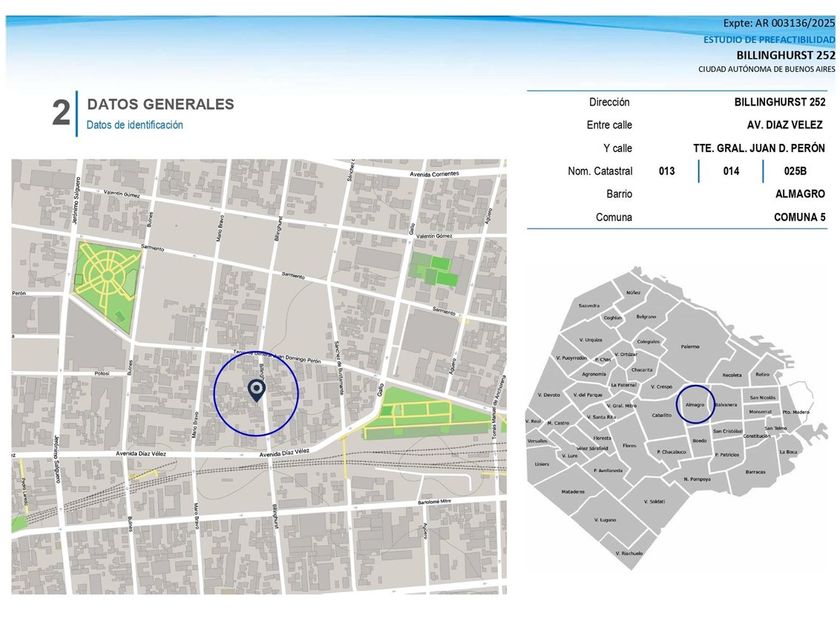The width and height of the screenshot is (840, 630).
Task: Click 'Liniers' on the neighborhoods map
Action: tap(542, 464)
